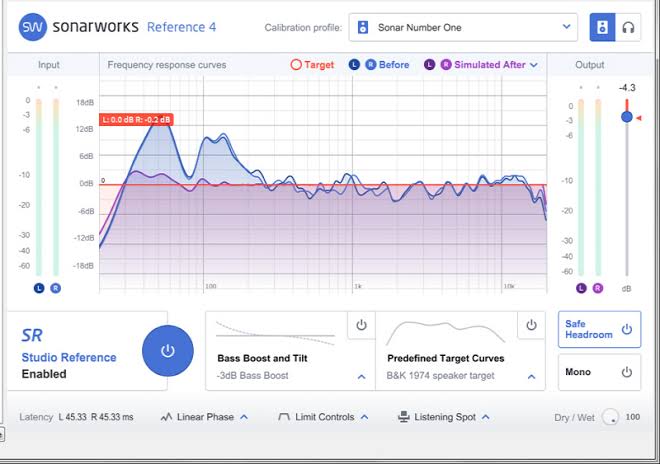Toggle Safe Headroom
The width and height of the screenshot is (660, 464).
point(599,329)
